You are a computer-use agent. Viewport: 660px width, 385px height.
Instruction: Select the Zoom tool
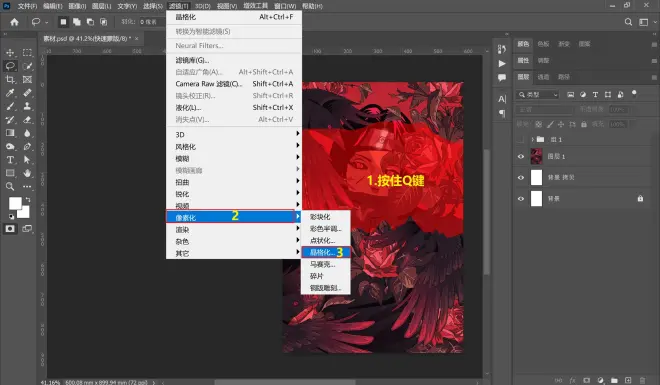click(x=10, y=186)
